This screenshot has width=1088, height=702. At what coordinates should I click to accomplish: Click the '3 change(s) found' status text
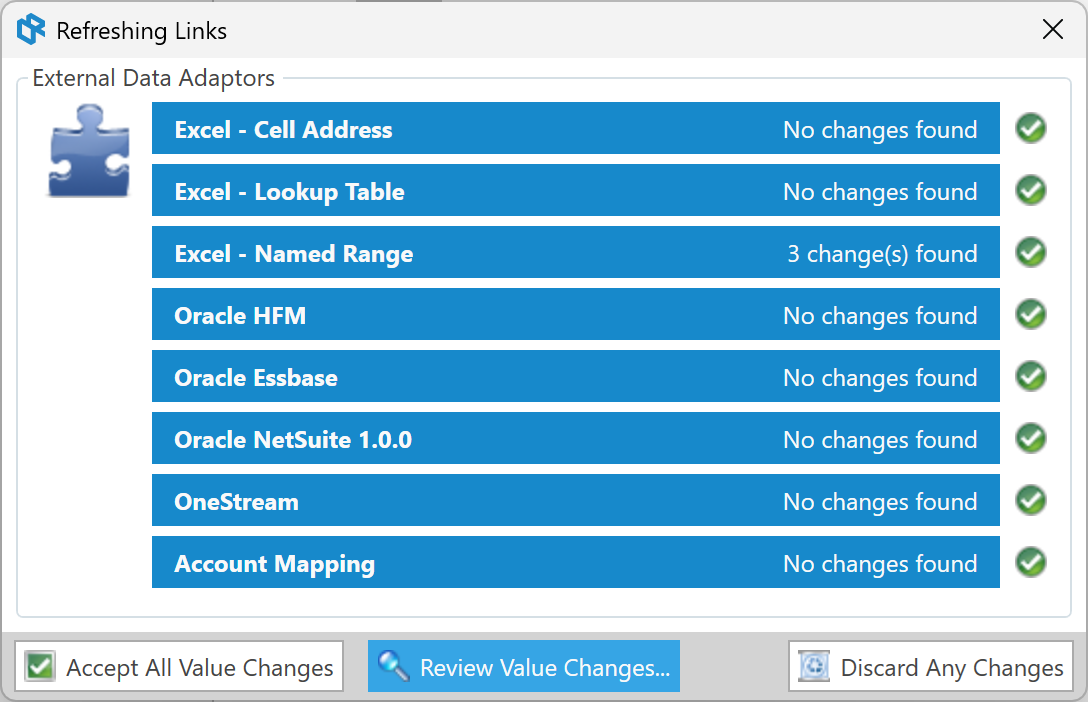point(882,254)
